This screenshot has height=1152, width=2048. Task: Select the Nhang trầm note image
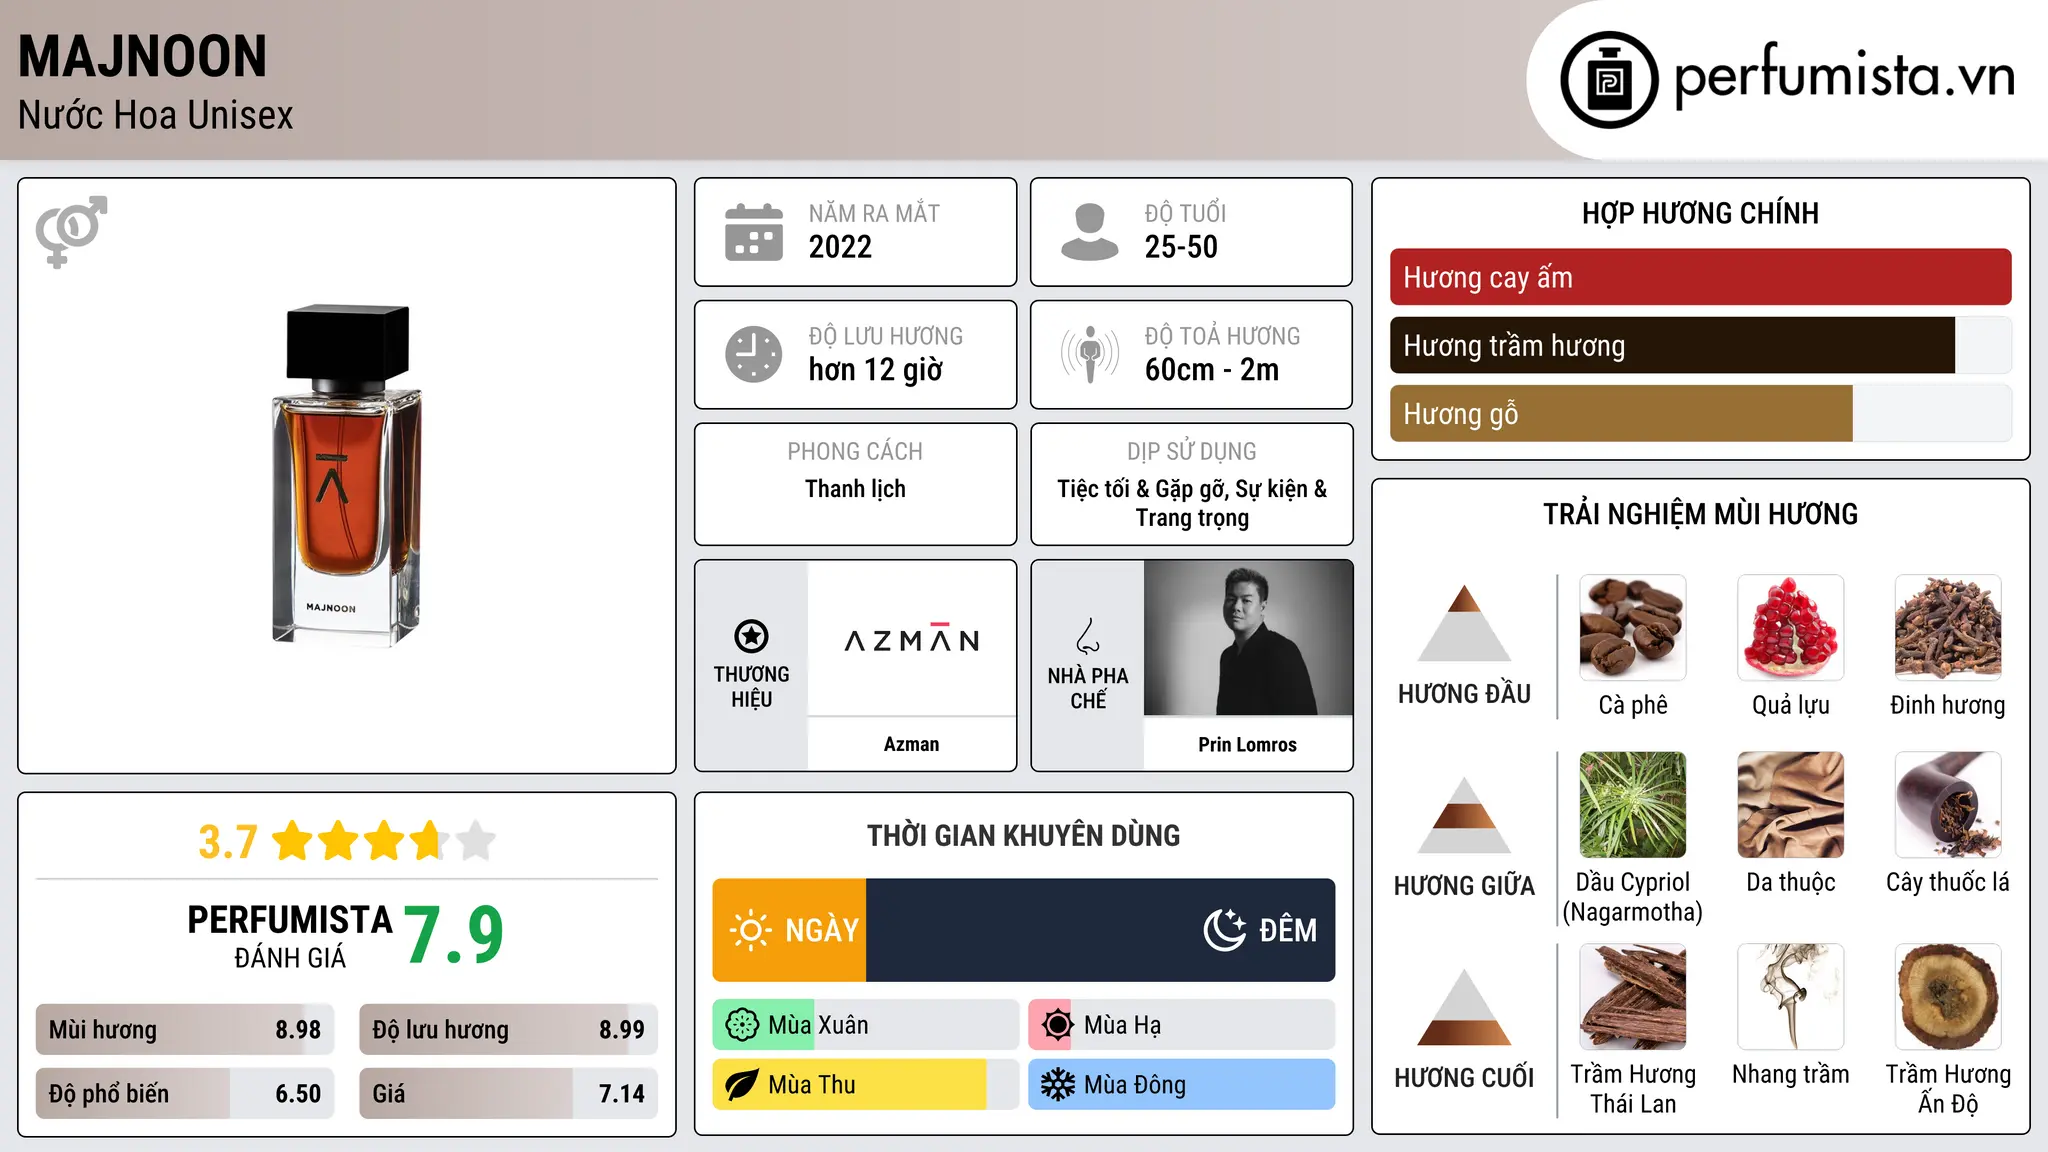tap(1791, 997)
